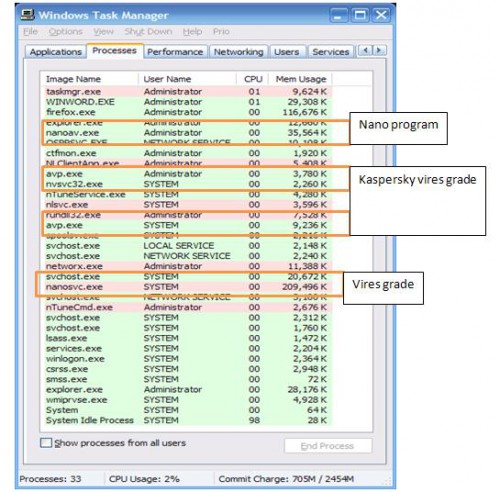500x492 pixels.
Task: Sort processes by CPU column header
Action: click(x=253, y=79)
